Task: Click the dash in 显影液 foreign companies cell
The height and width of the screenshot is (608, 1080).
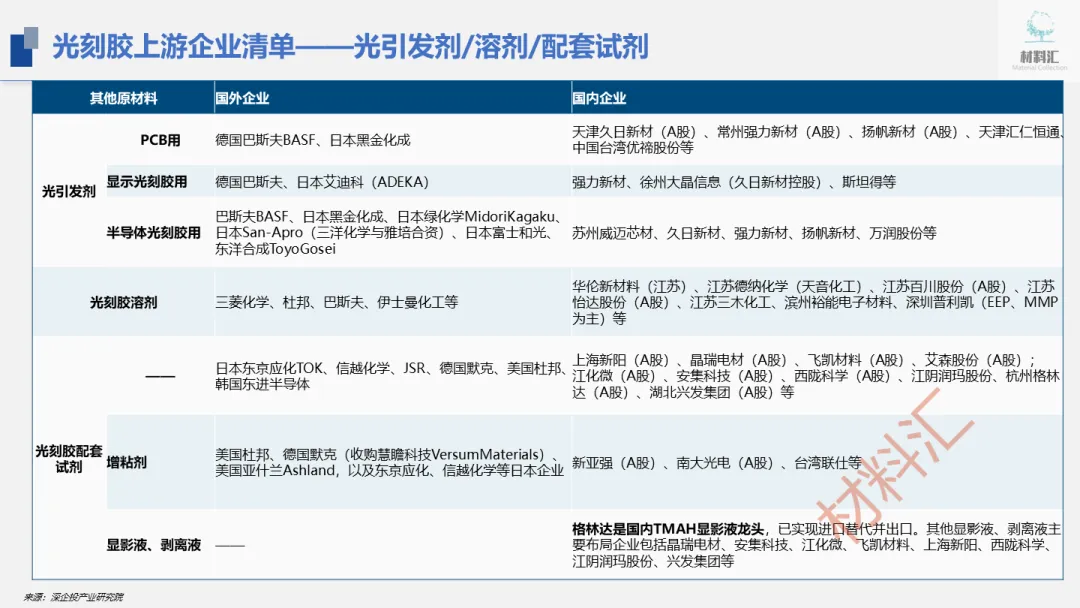Action: 230,545
